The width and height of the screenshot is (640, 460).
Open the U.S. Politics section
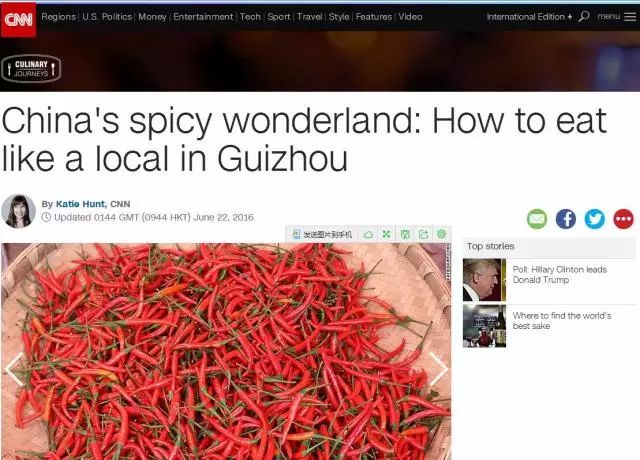[107, 17]
